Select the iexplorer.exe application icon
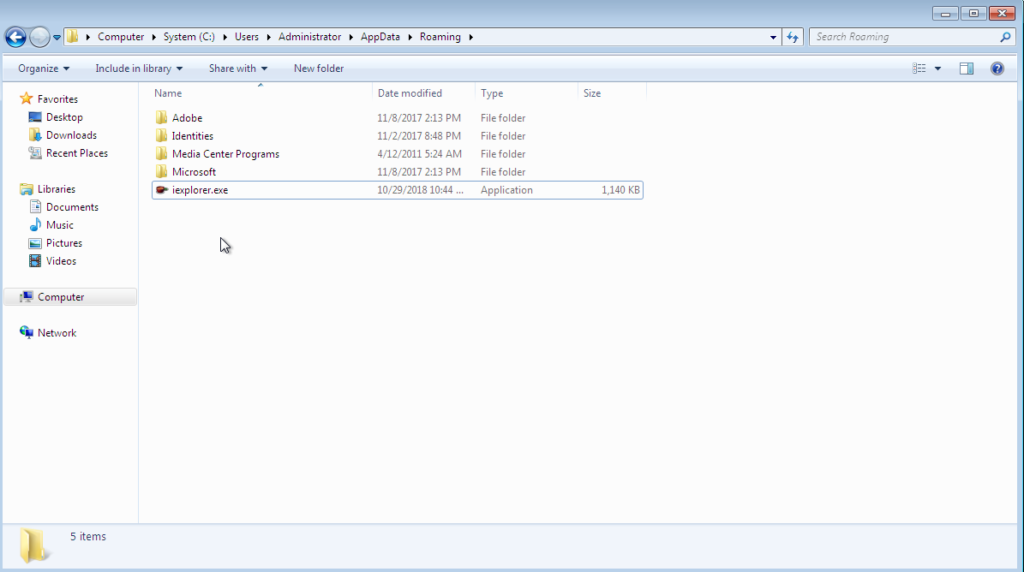 161,190
